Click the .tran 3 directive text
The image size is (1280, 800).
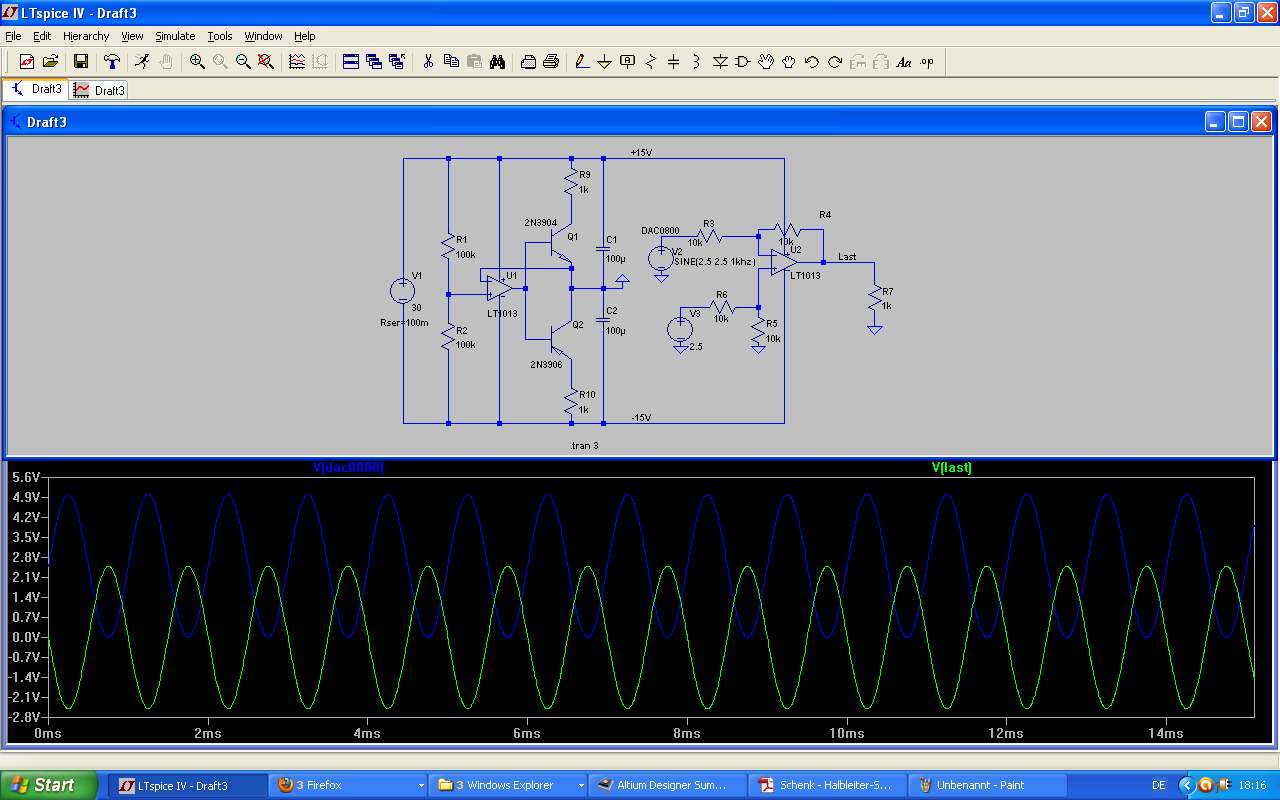coord(584,445)
